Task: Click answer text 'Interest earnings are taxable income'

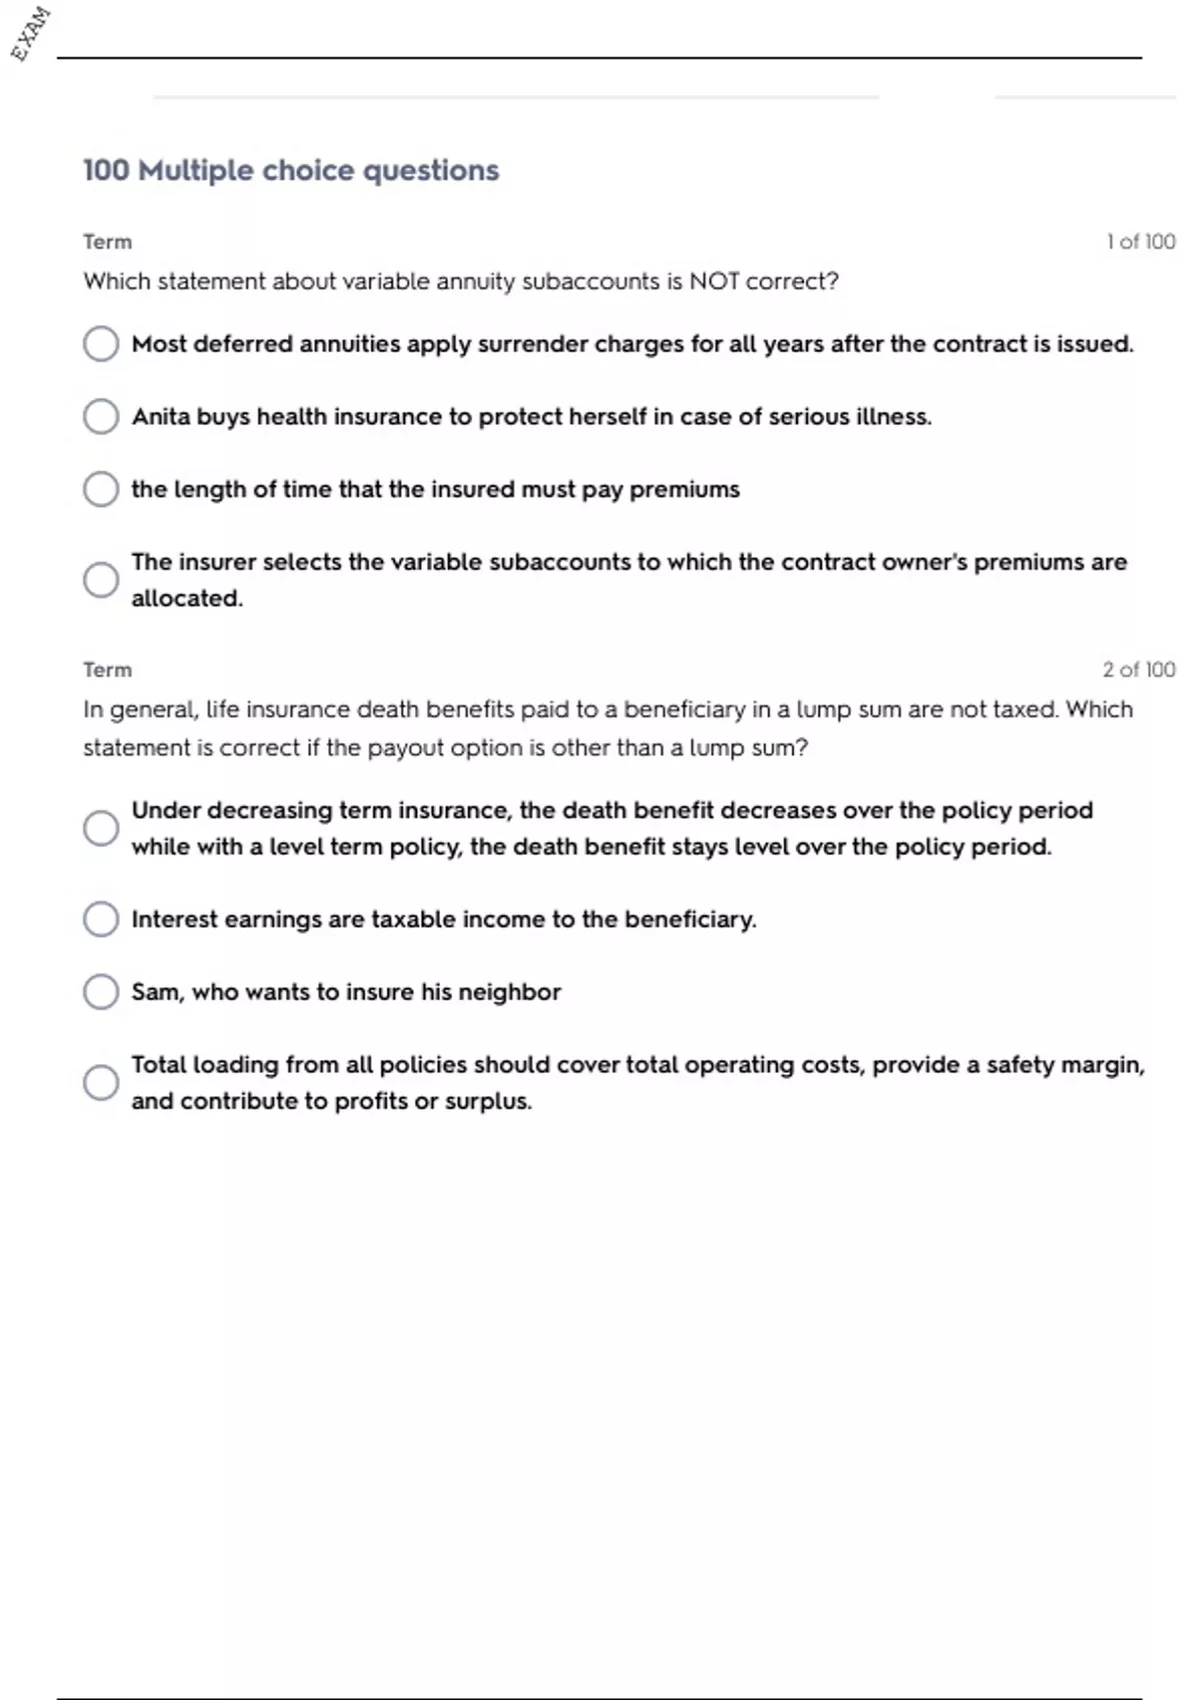Action: [x=444, y=919]
